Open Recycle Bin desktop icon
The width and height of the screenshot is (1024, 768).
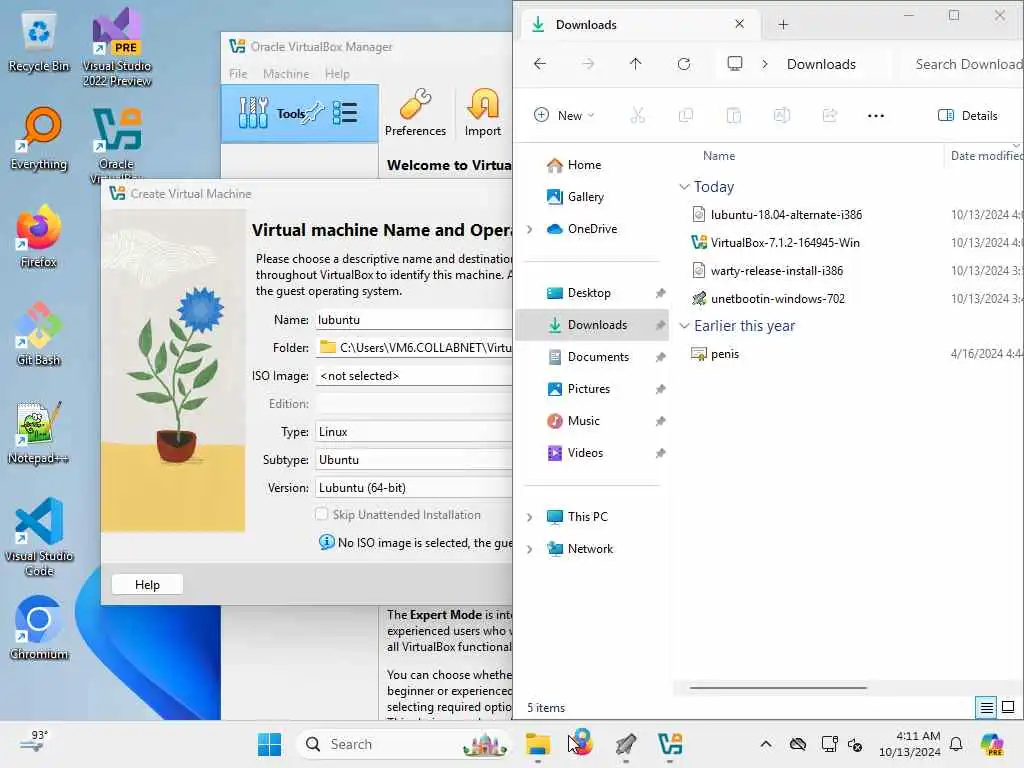click(39, 42)
